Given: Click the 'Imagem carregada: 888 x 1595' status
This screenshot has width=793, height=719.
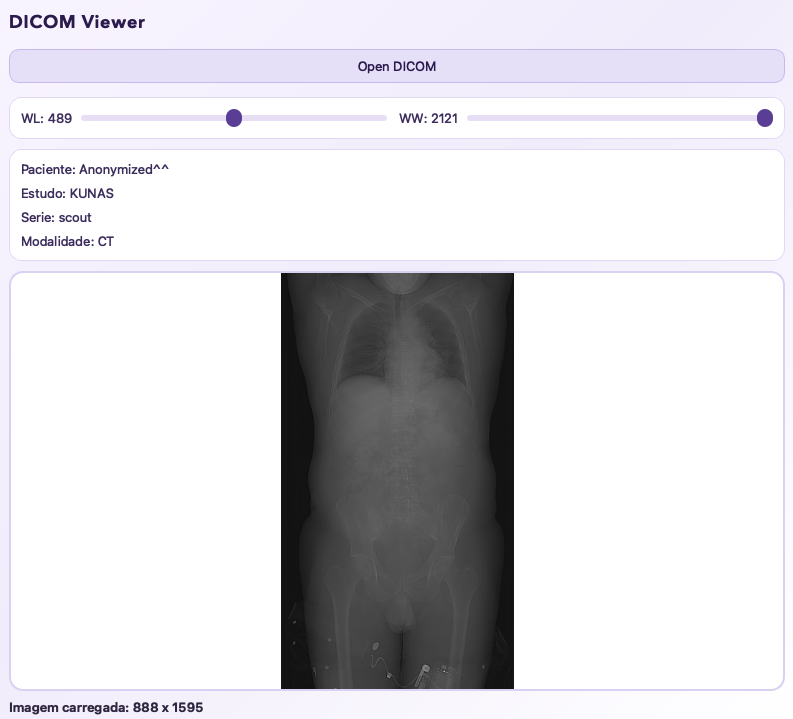Looking at the screenshot, I should coord(106,707).
